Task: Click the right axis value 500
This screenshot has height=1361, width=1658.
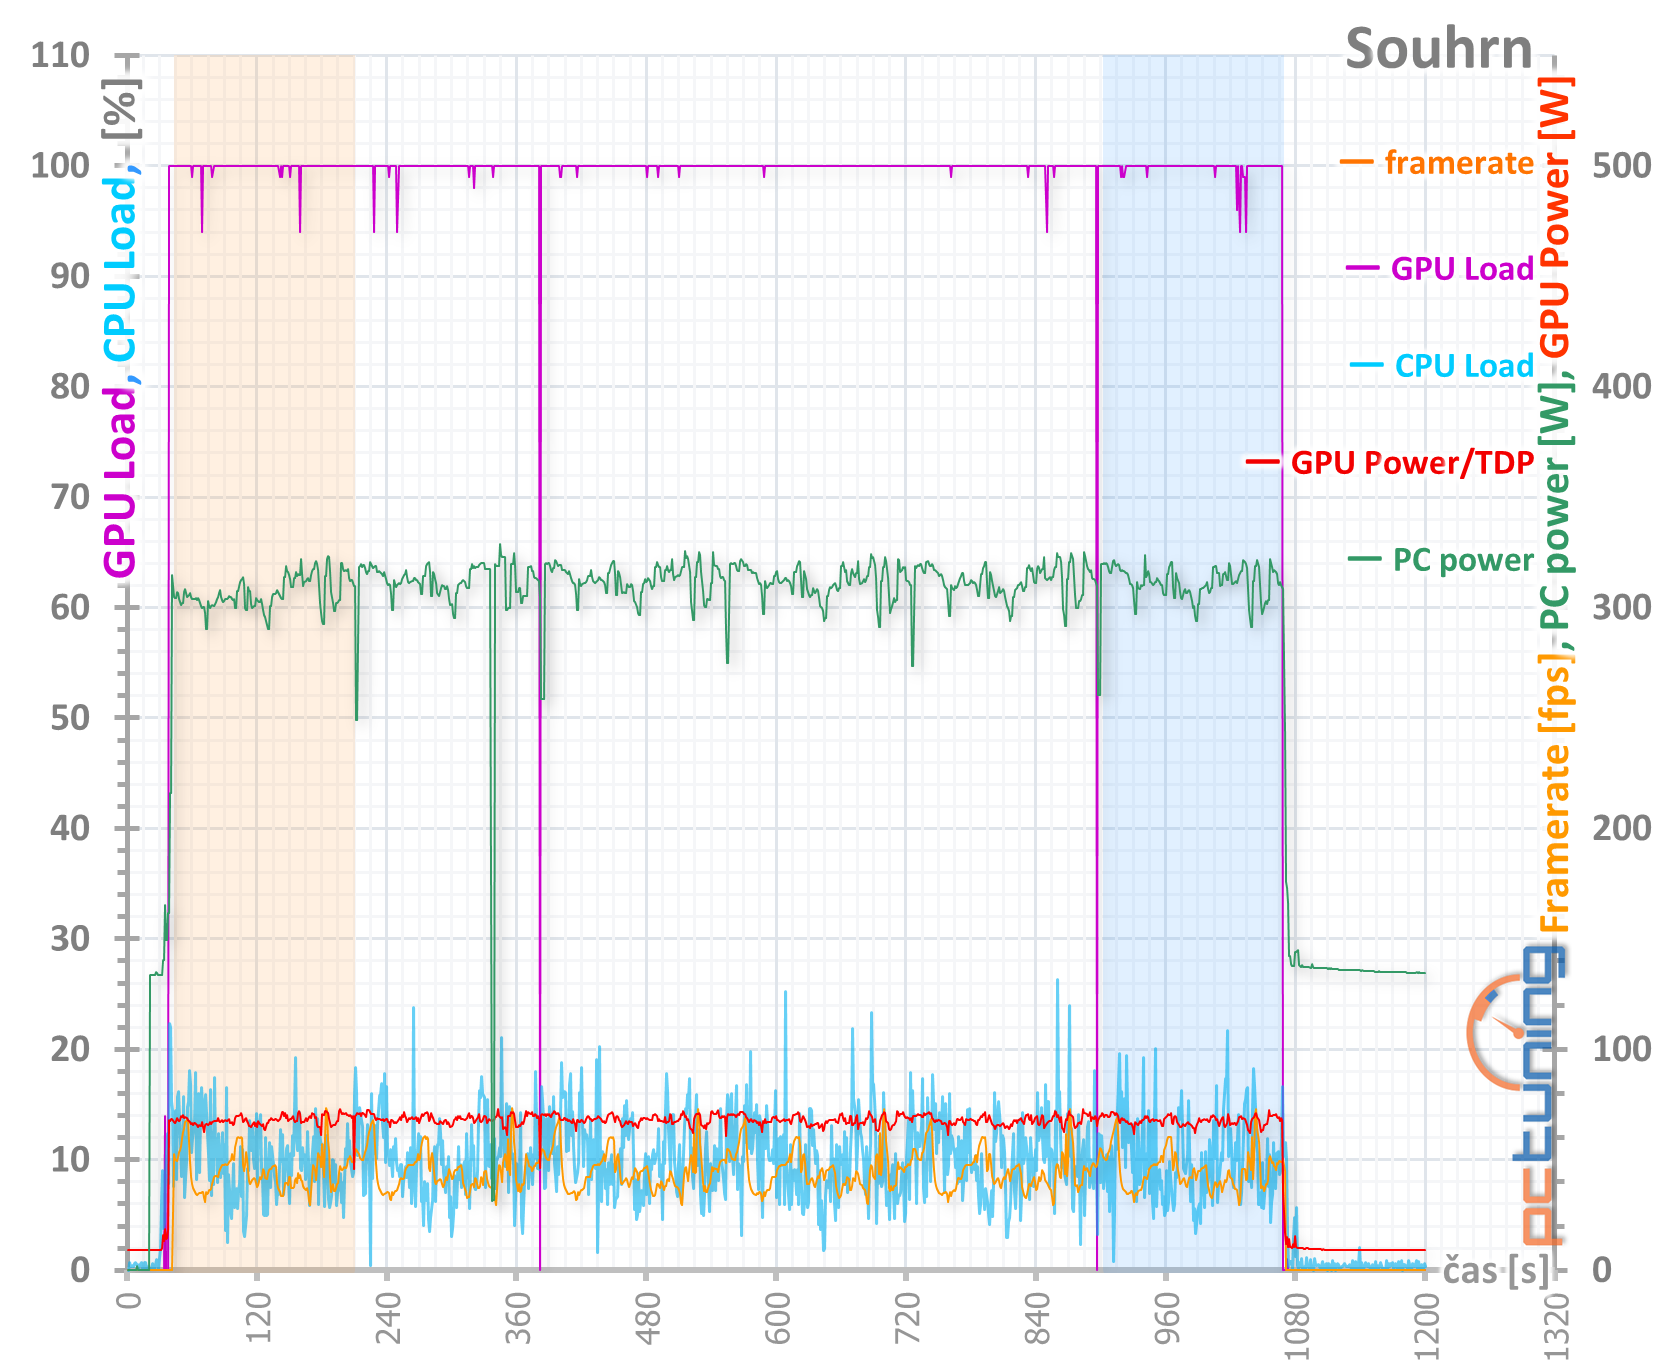Action: point(1621,165)
